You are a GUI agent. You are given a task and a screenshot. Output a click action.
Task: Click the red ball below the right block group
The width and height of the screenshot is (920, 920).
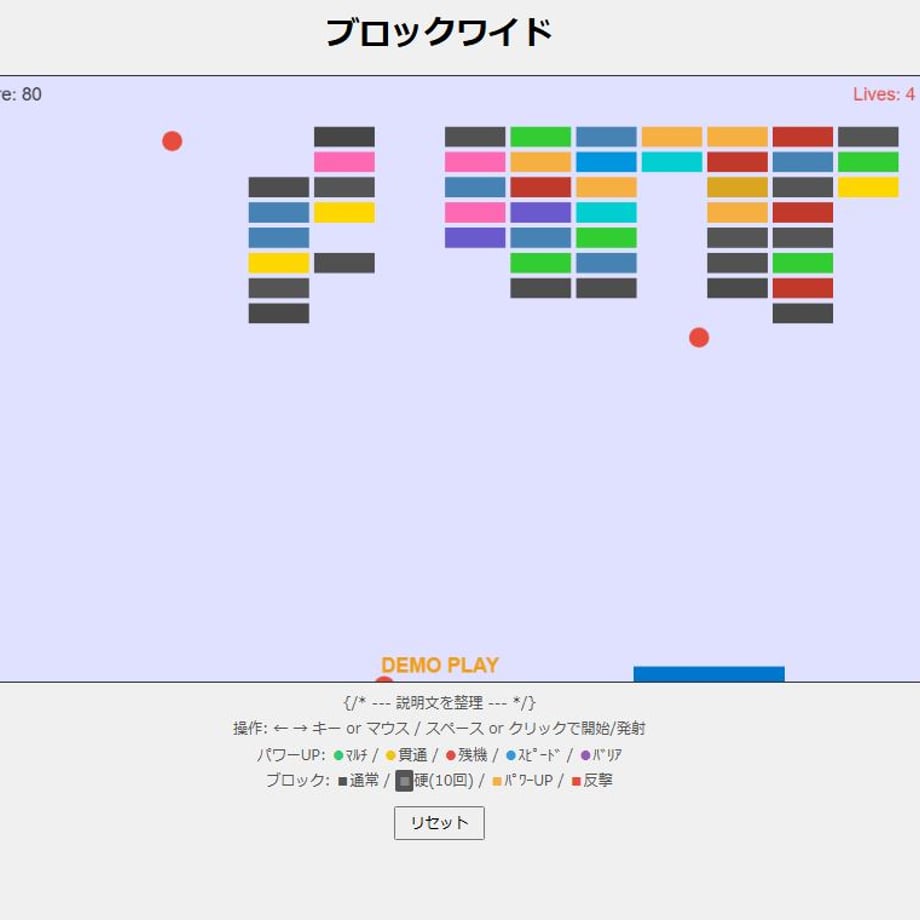[699, 337]
